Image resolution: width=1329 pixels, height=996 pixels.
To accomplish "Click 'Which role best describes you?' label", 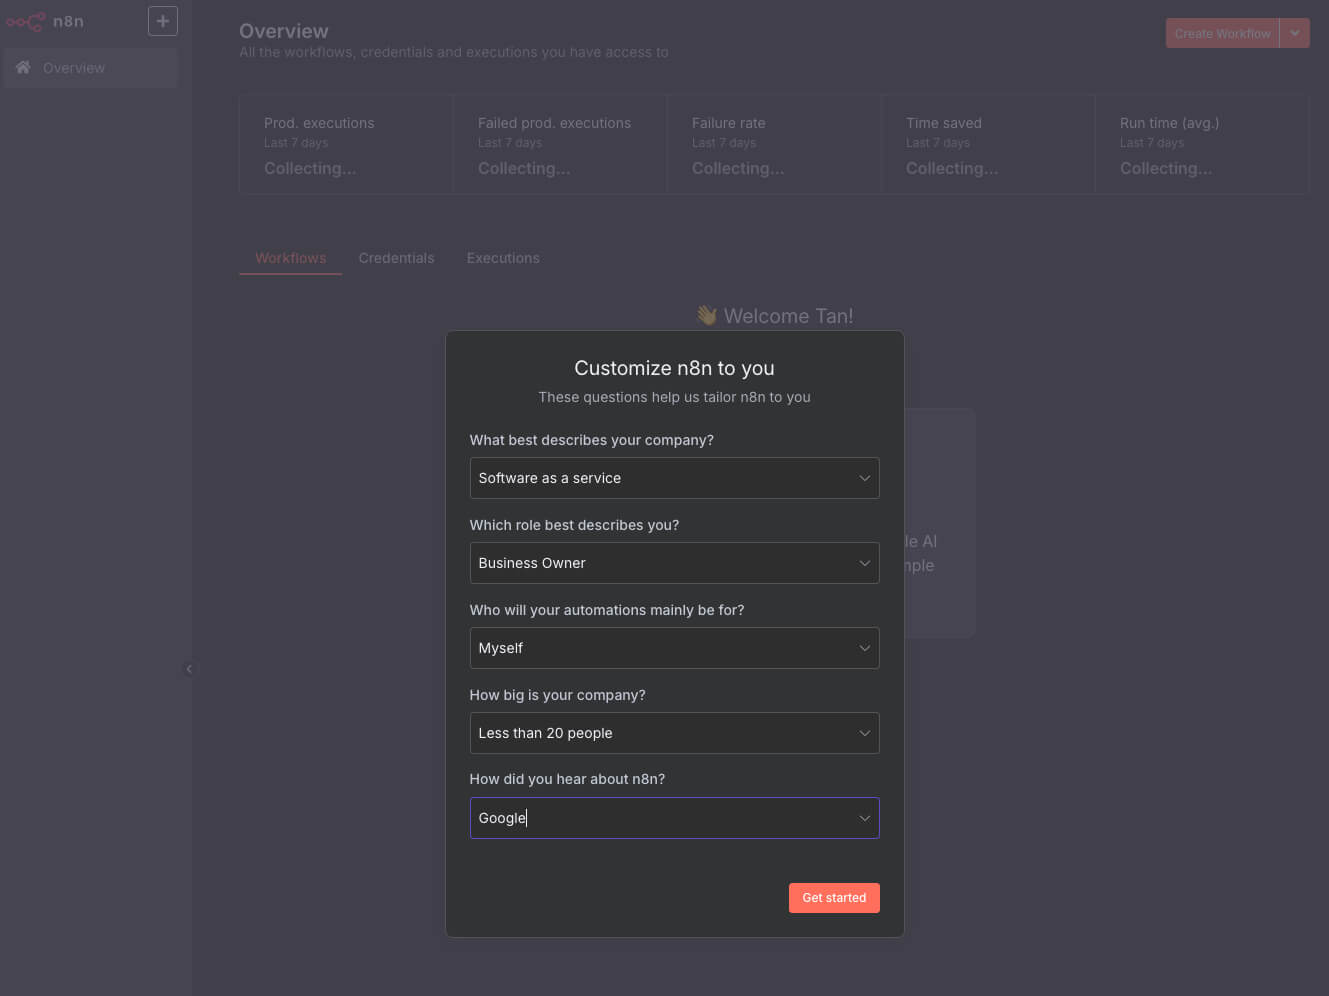I will 574,525.
